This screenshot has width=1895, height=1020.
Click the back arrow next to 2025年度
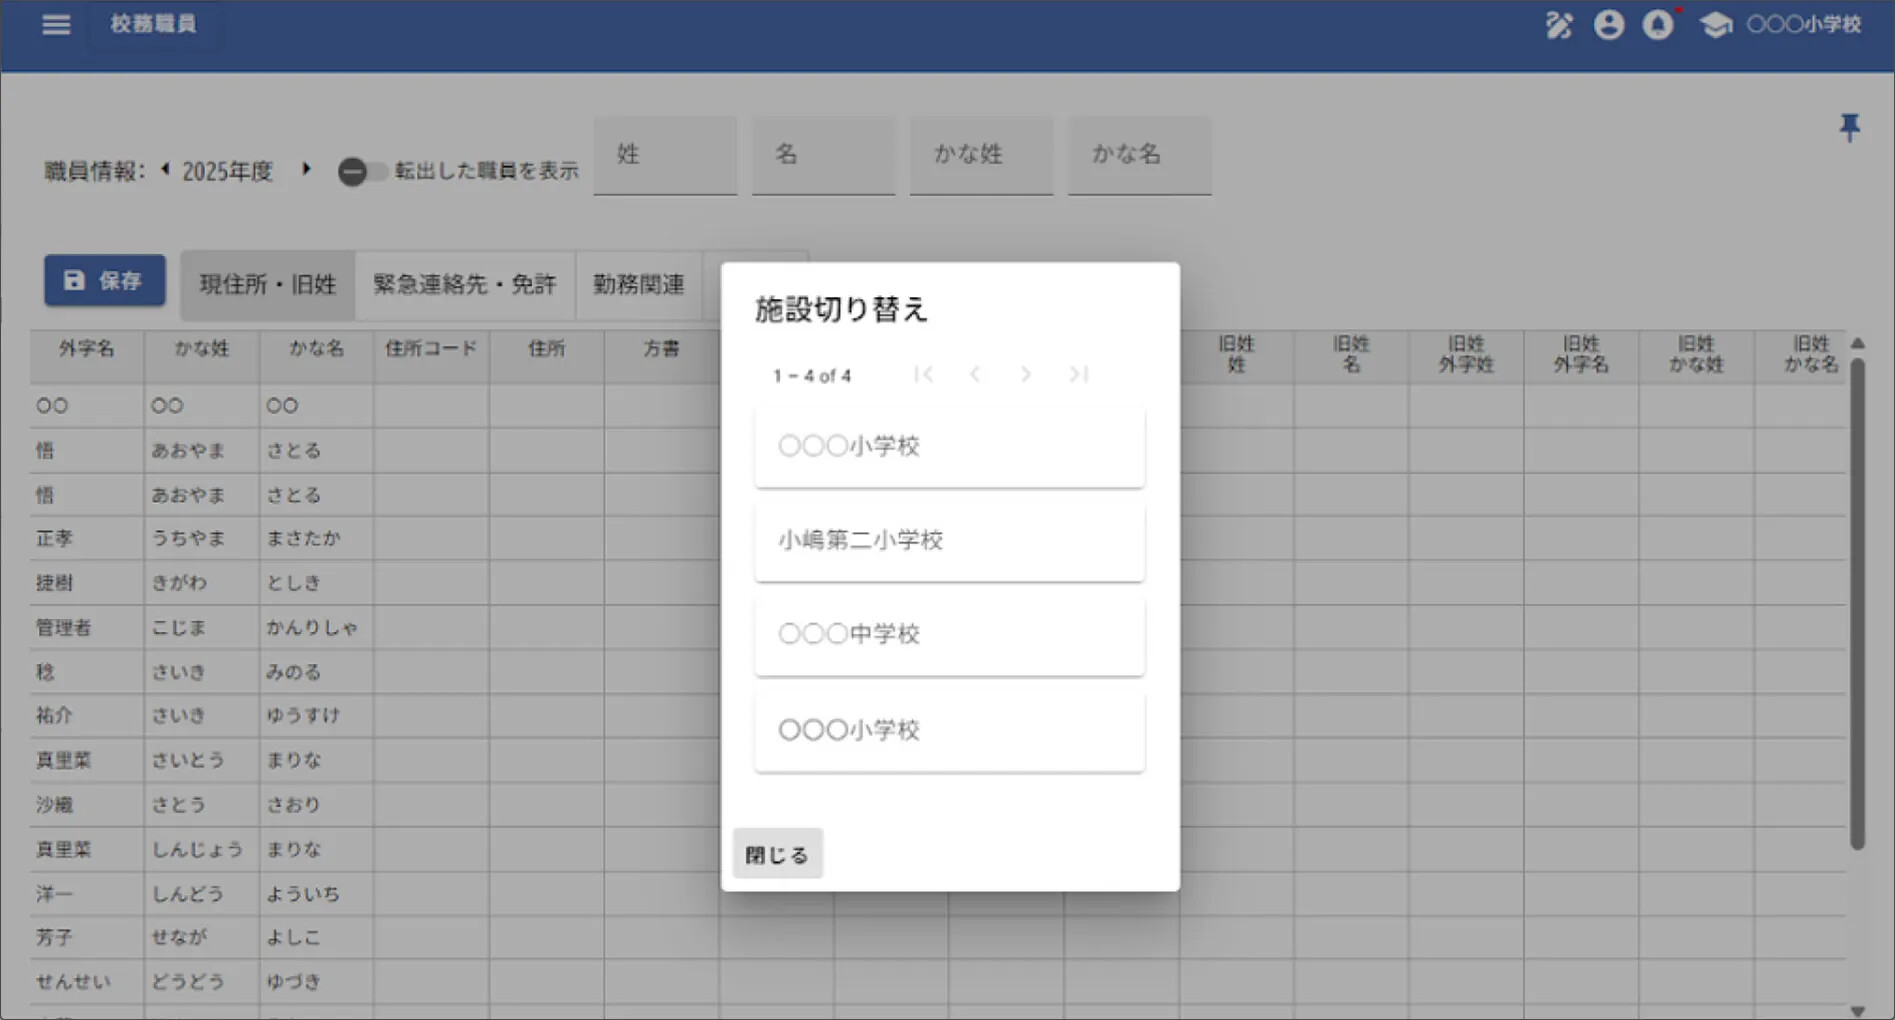[x=164, y=170]
